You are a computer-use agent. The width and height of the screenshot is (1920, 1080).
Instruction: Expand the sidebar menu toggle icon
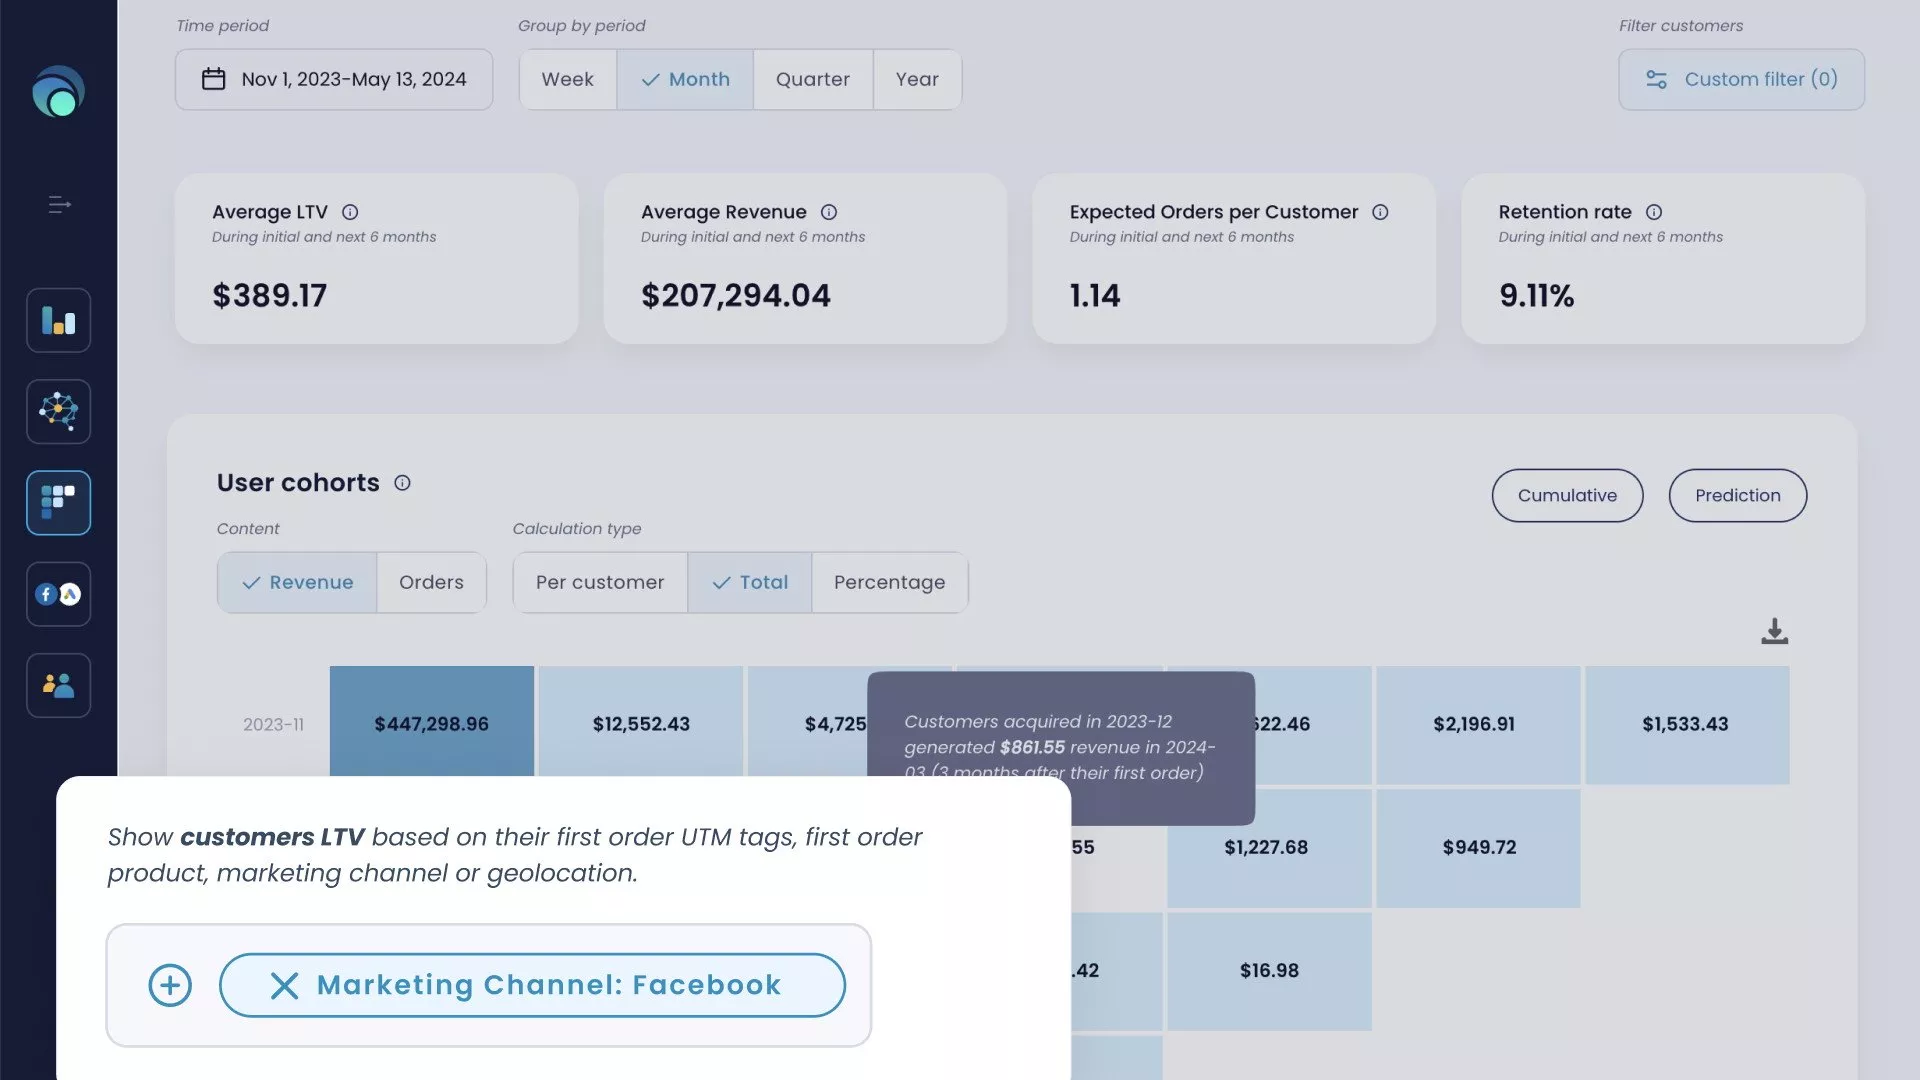coord(59,205)
